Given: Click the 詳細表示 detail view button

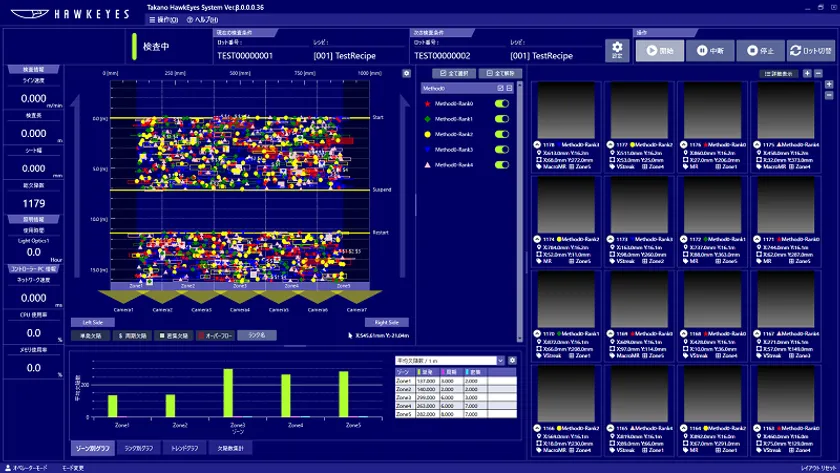Looking at the screenshot, I should 779,73.
